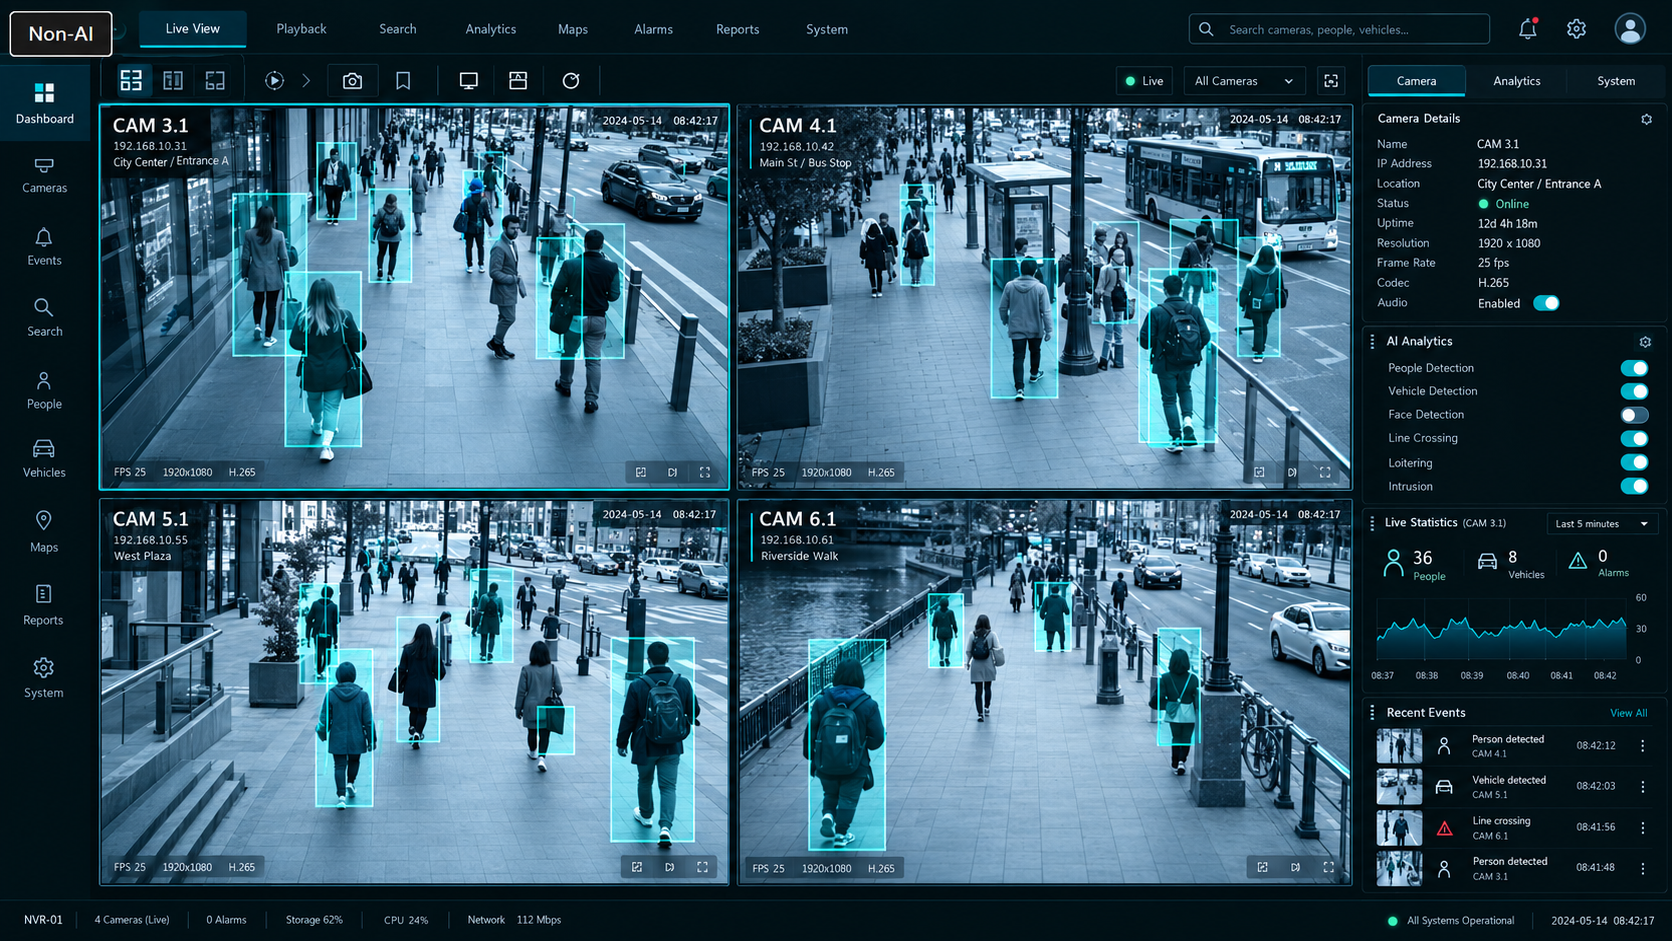Switch to the Playback tab

301,29
